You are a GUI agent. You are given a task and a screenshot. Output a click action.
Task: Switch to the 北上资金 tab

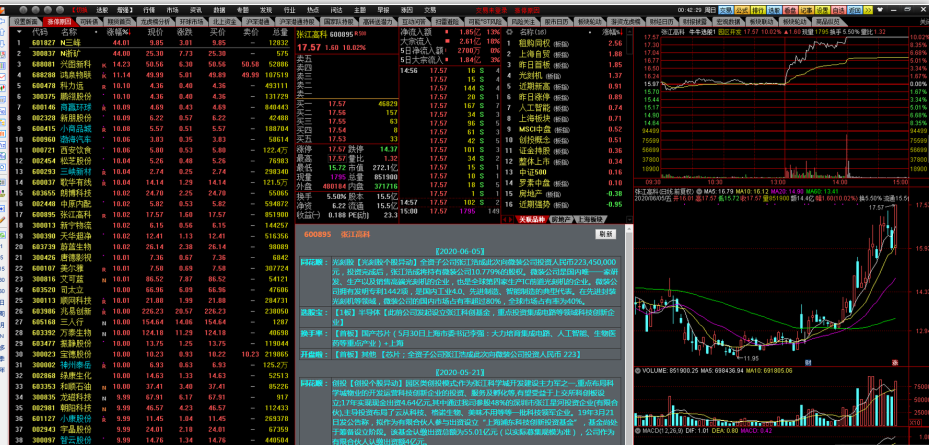click(x=224, y=21)
